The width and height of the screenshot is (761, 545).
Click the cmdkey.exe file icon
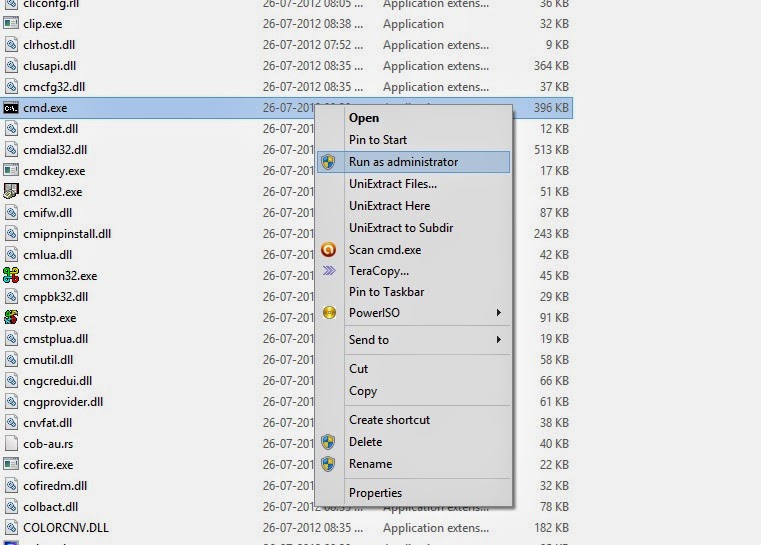(x=11, y=171)
